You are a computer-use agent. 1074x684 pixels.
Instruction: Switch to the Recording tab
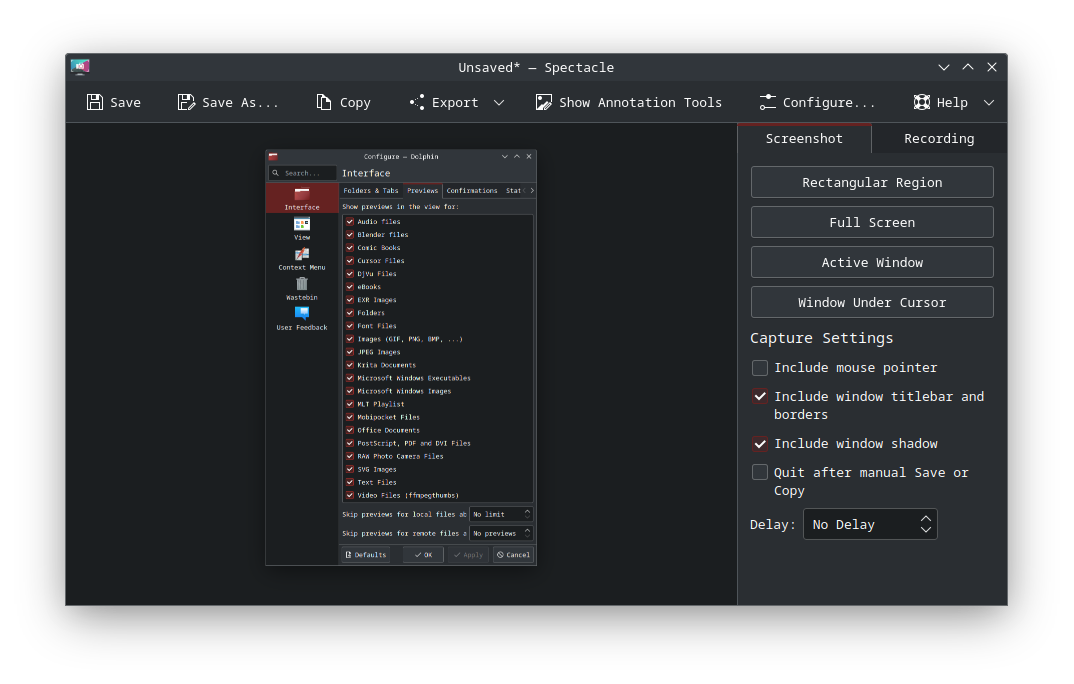[939, 138]
